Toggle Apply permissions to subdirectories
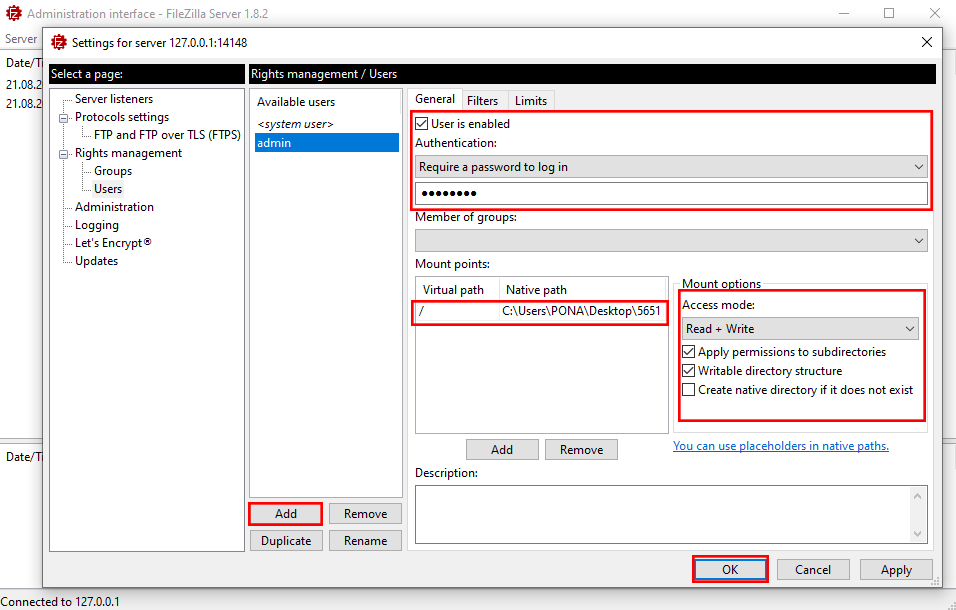The height and width of the screenshot is (610, 956). point(688,352)
